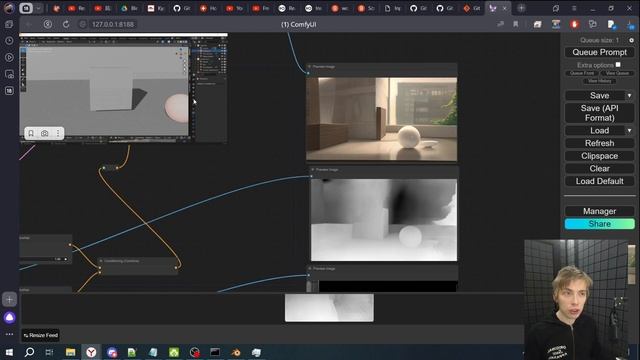Click the bookmark page icon in address bar
The height and width of the screenshot is (360, 640).
[x=516, y=24]
